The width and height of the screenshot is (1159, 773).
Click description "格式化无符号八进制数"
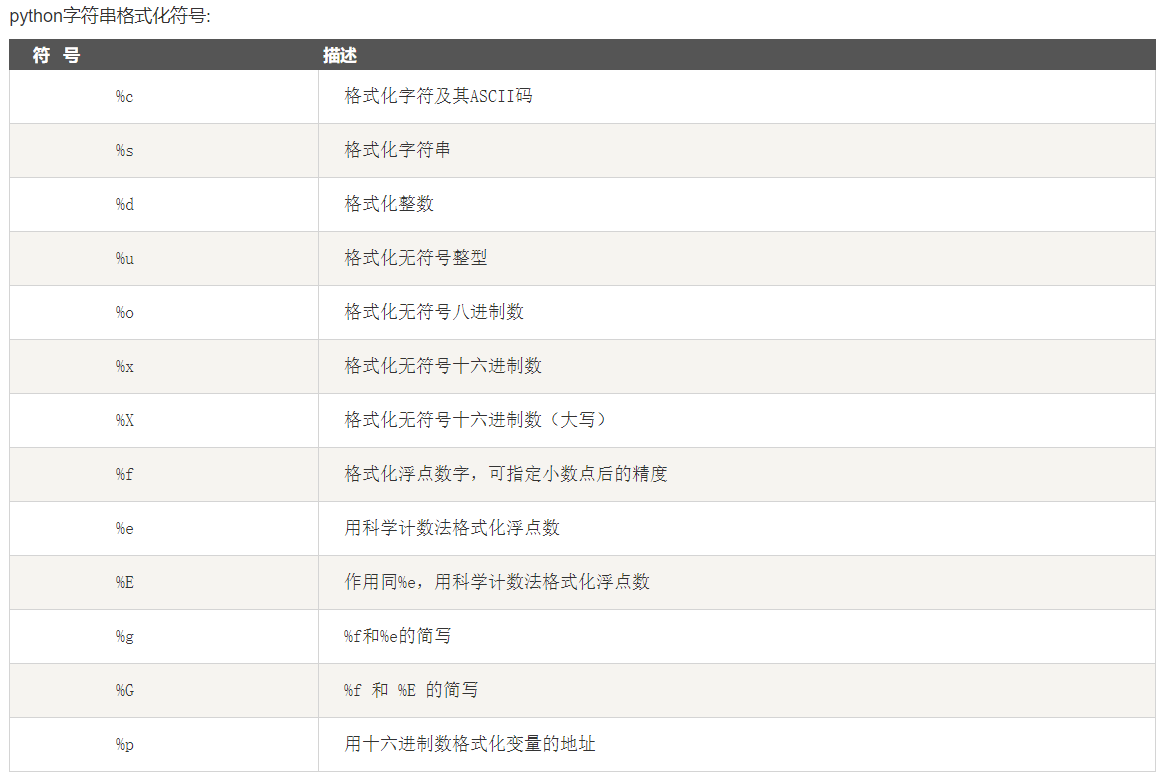pos(434,312)
